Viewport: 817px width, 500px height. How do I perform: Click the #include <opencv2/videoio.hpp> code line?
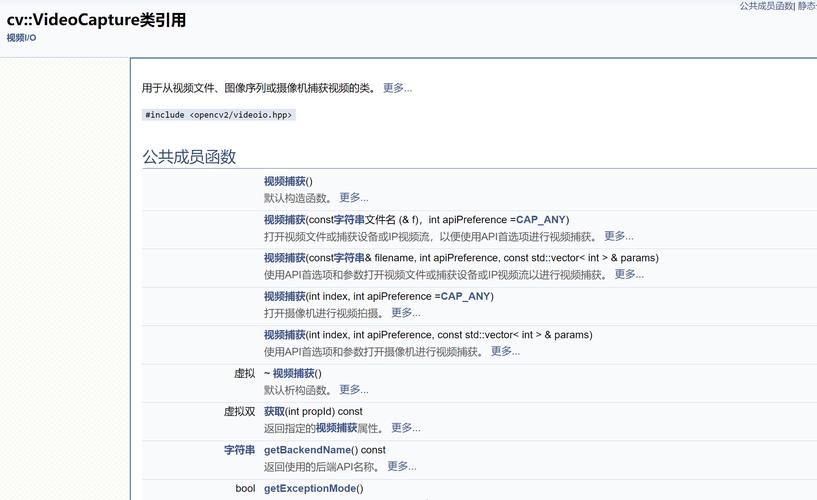(x=218, y=115)
